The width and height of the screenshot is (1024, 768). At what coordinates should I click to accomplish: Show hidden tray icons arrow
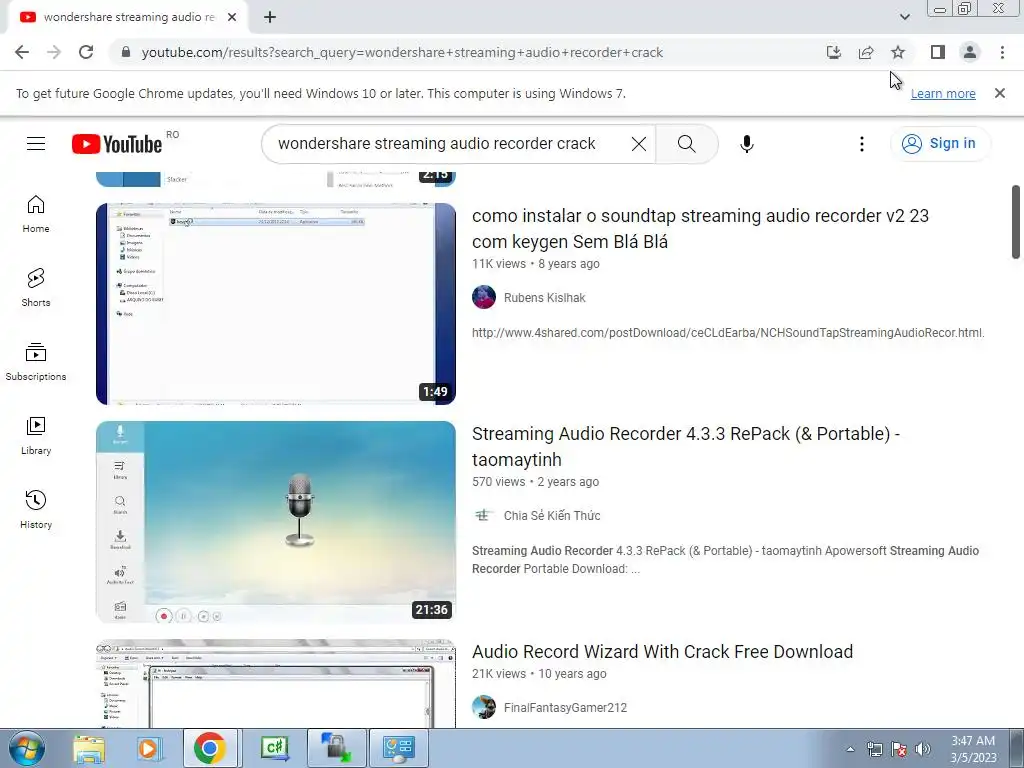point(850,749)
